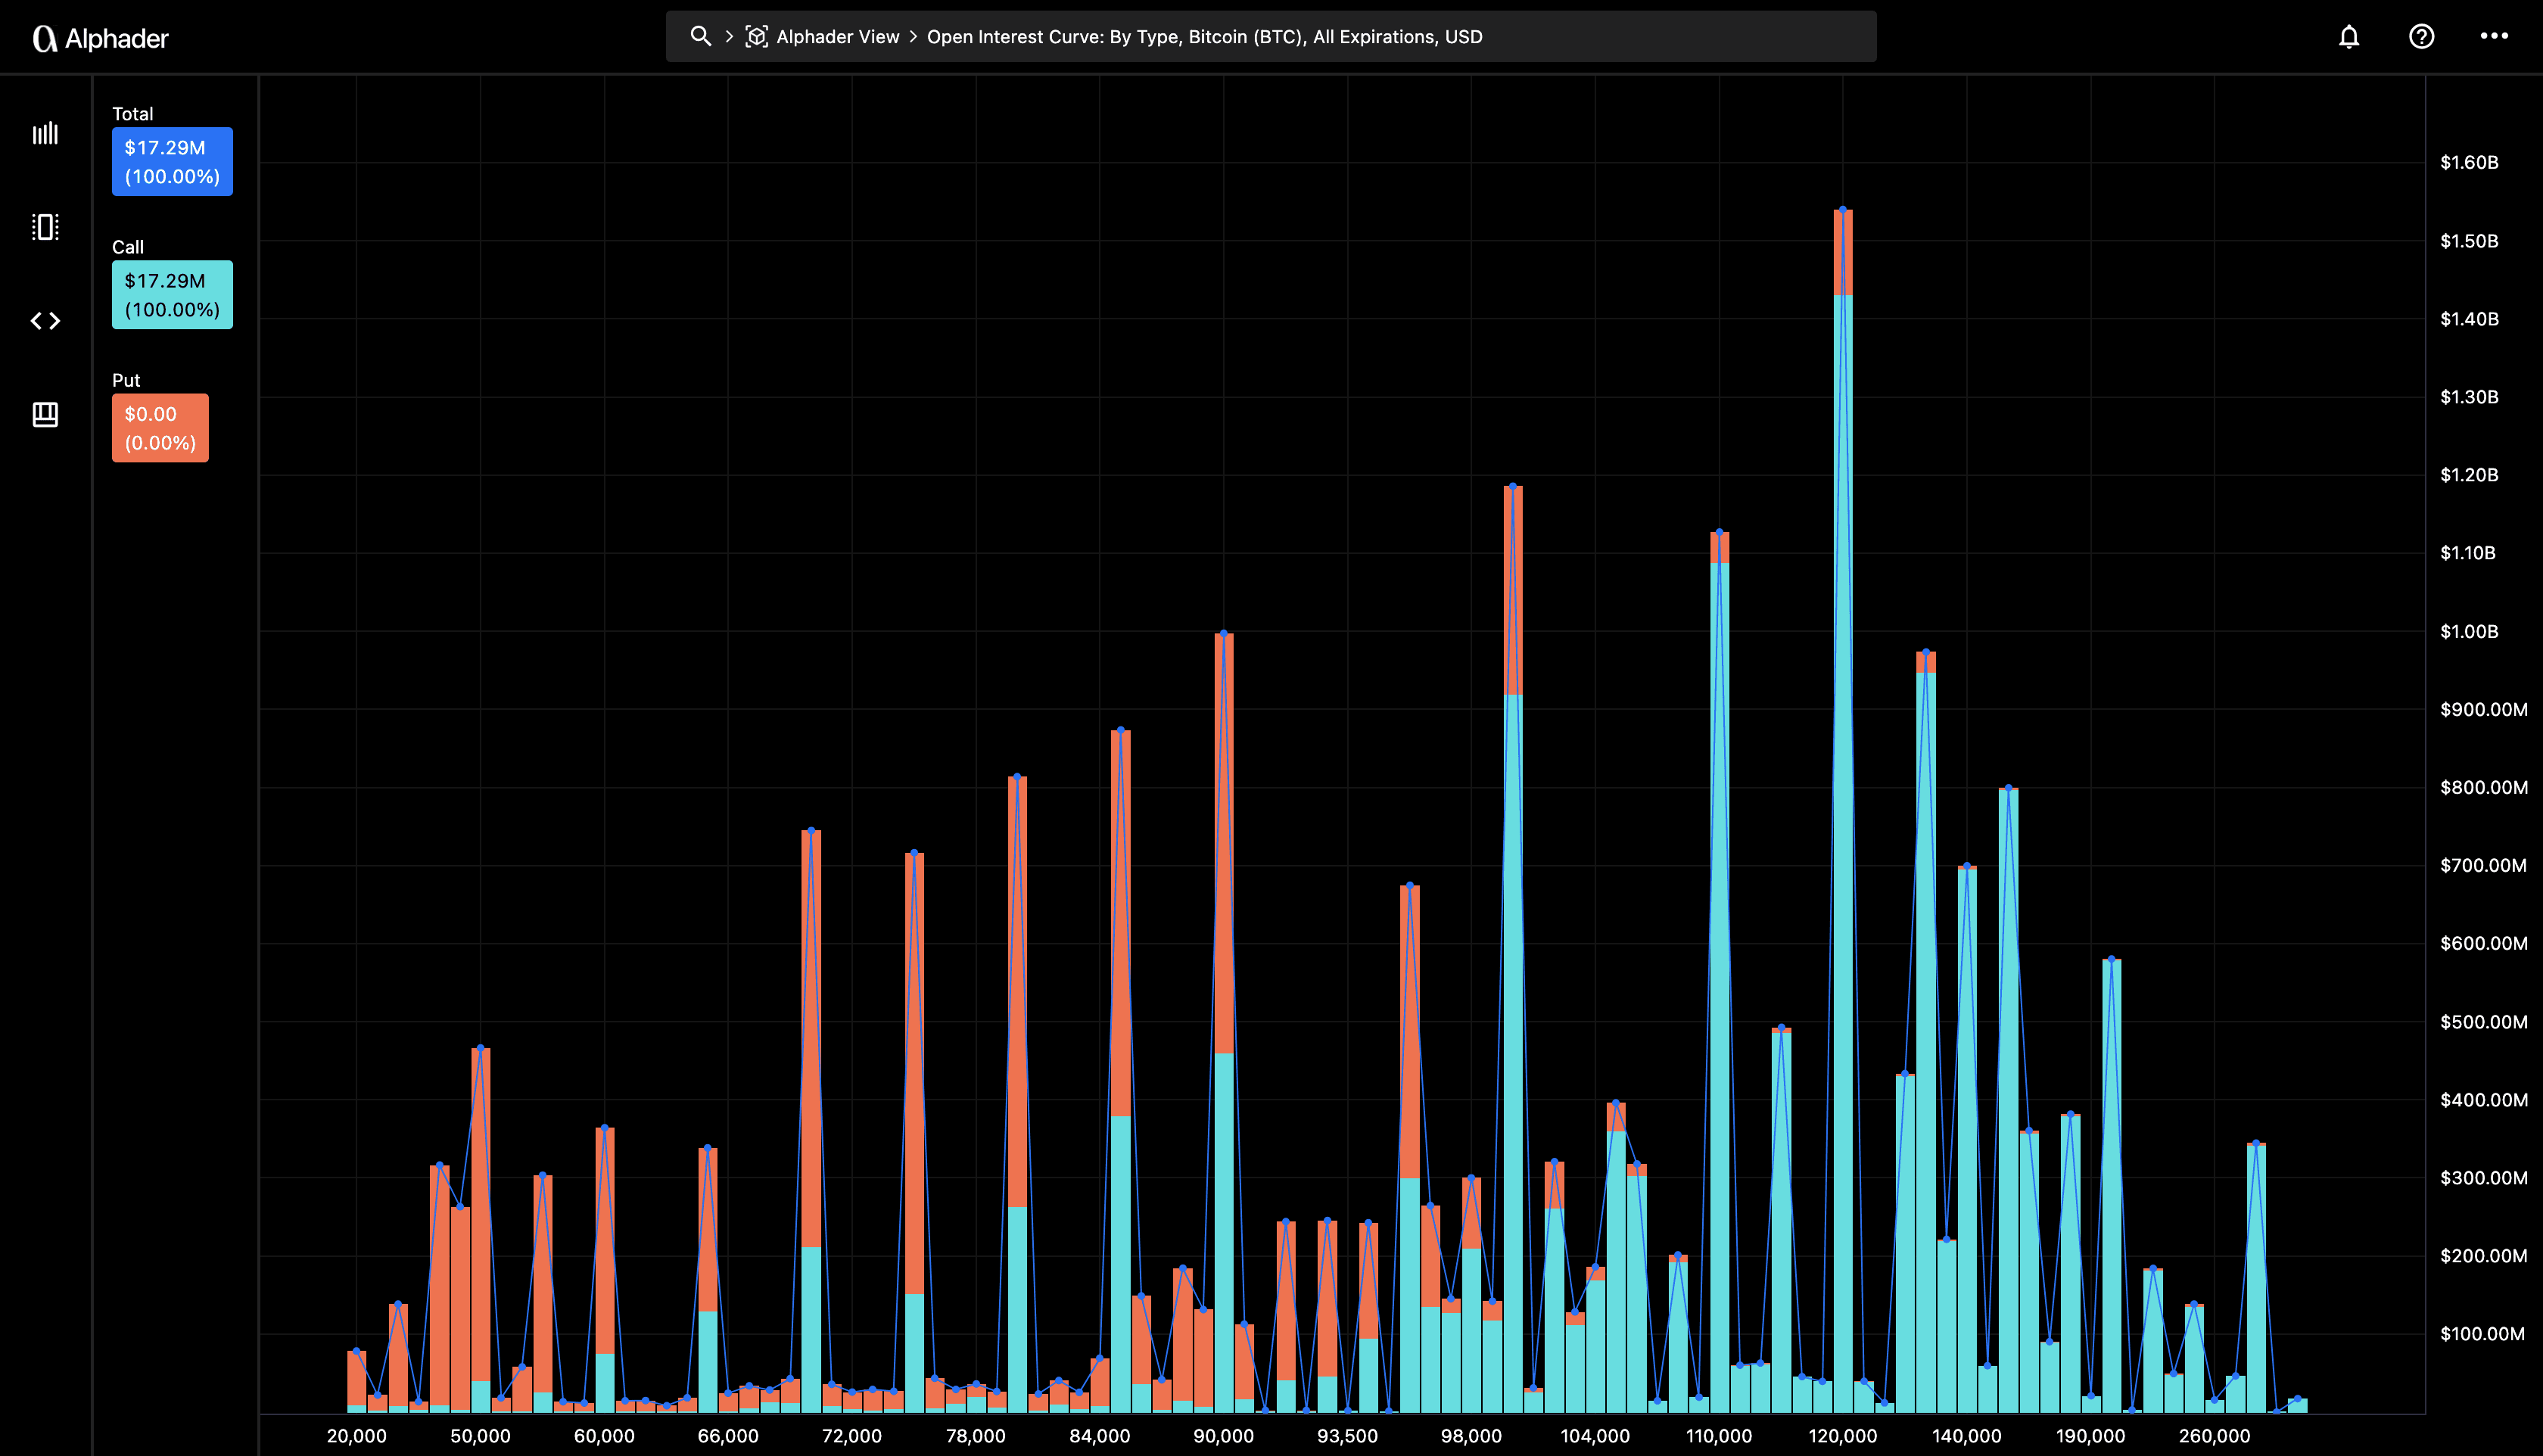Screen dimensions: 2543x1456
Task: Toggle the Call series legend box
Action: 172,295
